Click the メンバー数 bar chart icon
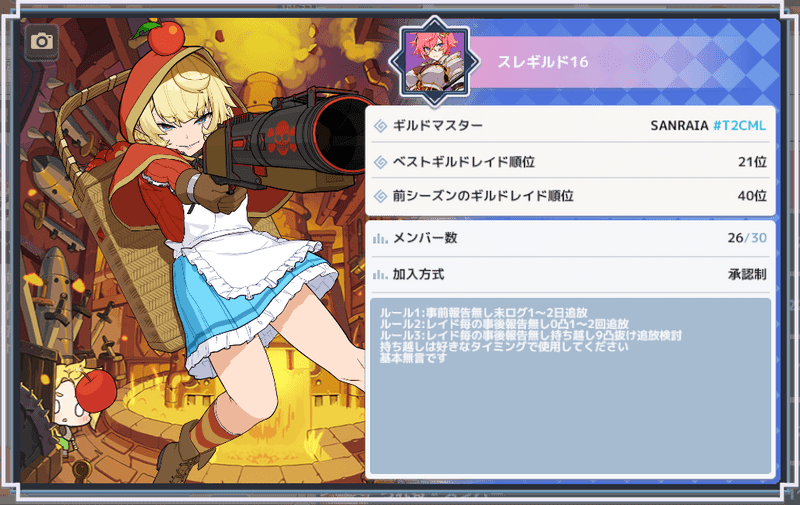The height and width of the screenshot is (505, 800). (x=380, y=238)
